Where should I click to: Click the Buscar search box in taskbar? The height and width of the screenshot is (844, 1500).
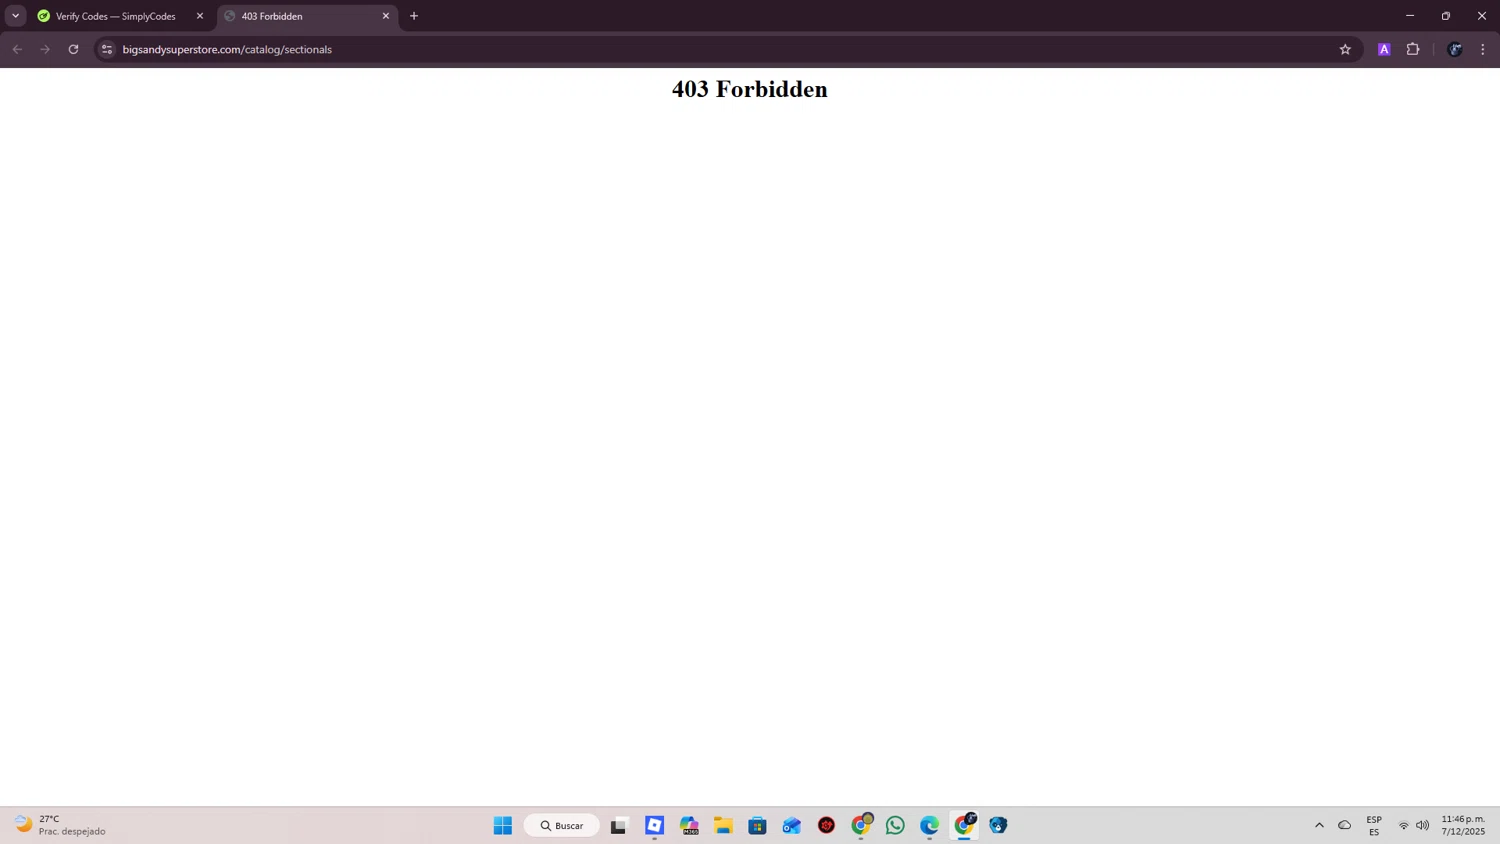[x=562, y=825]
